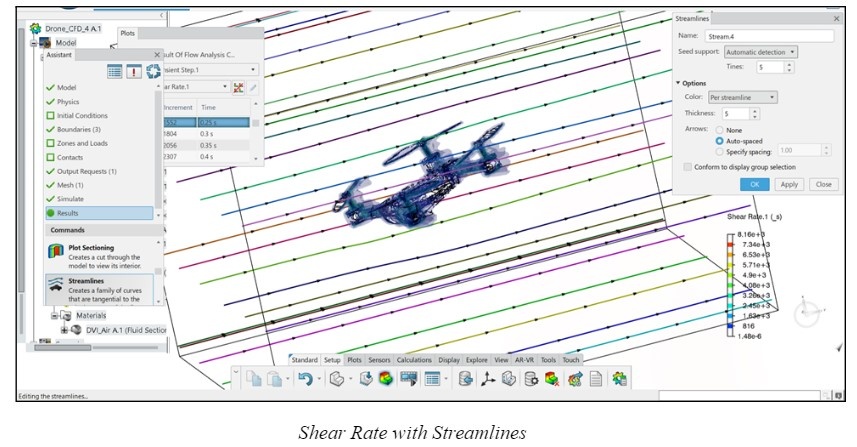The width and height of the screenshot is (857, 447).
Task: Click the database with blue arrow icon
Action: click(x=465, y=378)
